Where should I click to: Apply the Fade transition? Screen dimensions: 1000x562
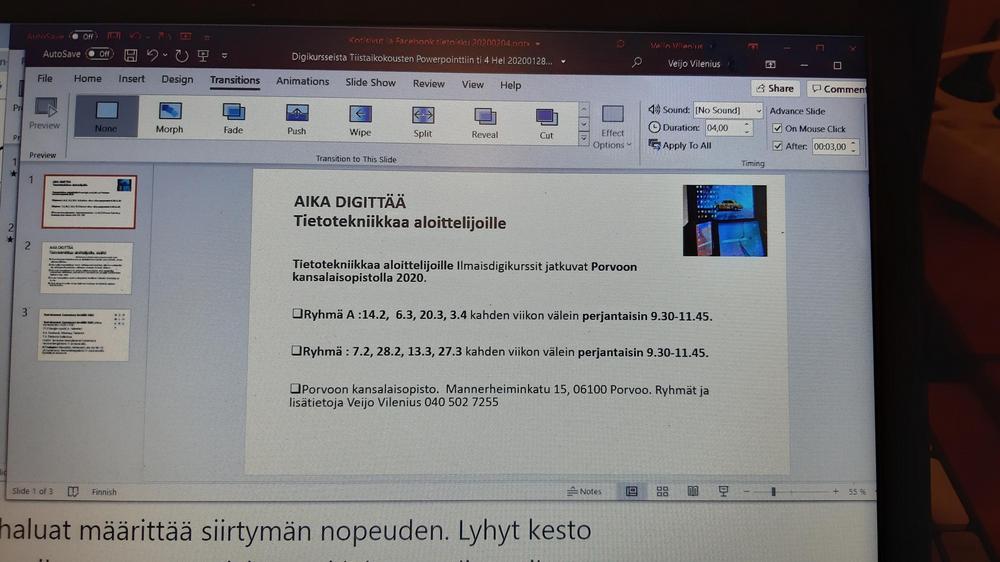(x=233, y=117)
